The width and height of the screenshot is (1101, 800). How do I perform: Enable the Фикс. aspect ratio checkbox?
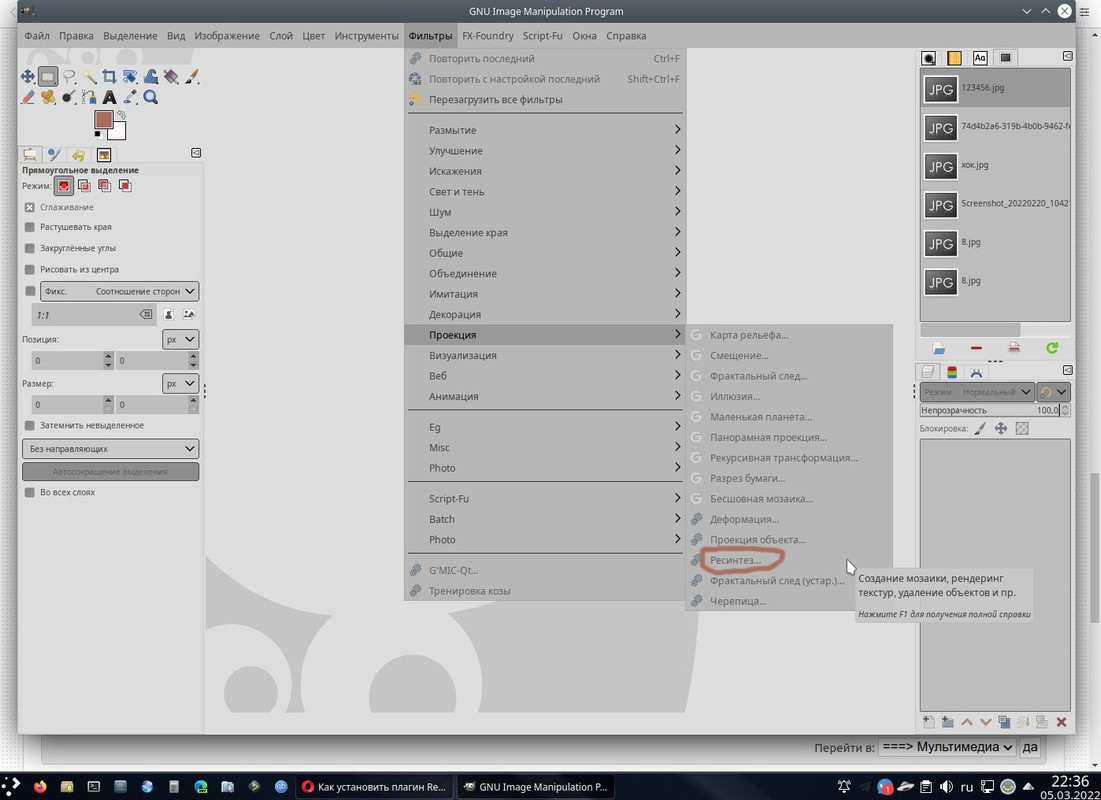point(29,291)
